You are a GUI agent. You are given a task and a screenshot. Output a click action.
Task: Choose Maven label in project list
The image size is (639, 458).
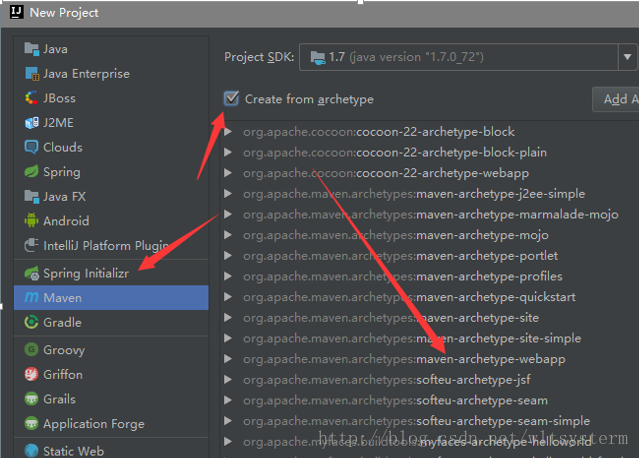click(62, 298)
